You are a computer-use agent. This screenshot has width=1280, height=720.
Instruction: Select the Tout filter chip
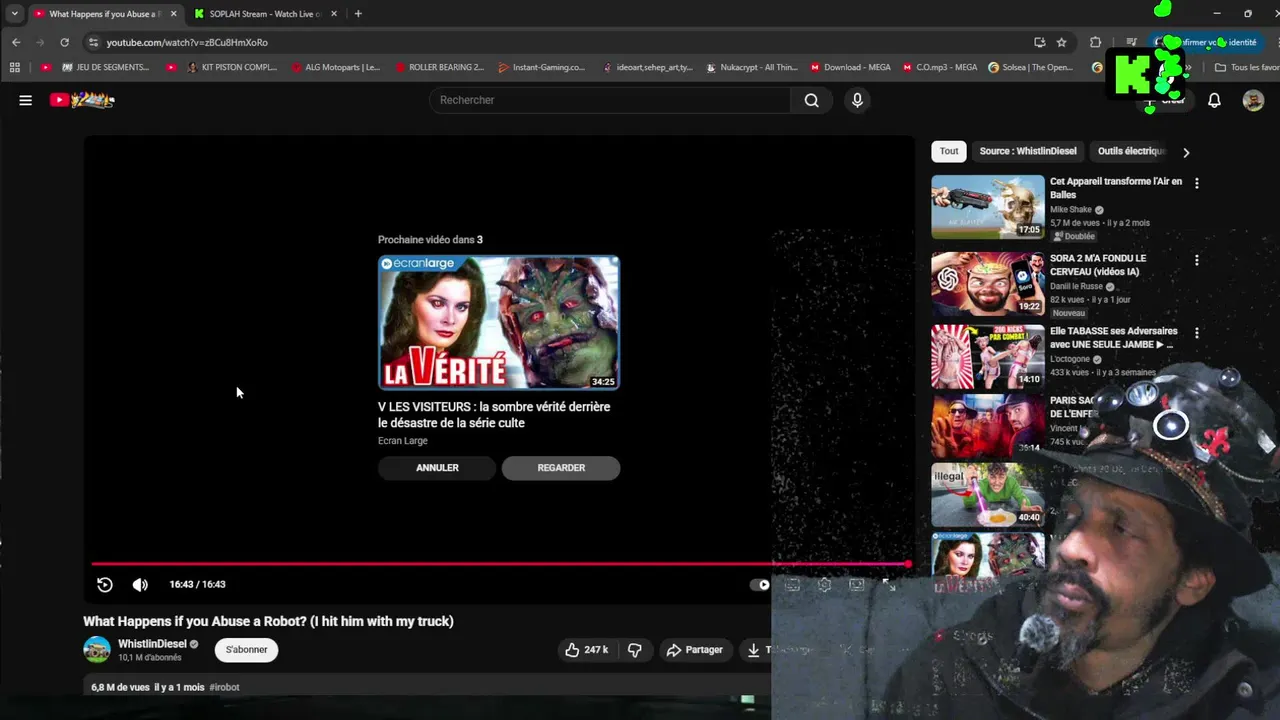coord(949,151)
